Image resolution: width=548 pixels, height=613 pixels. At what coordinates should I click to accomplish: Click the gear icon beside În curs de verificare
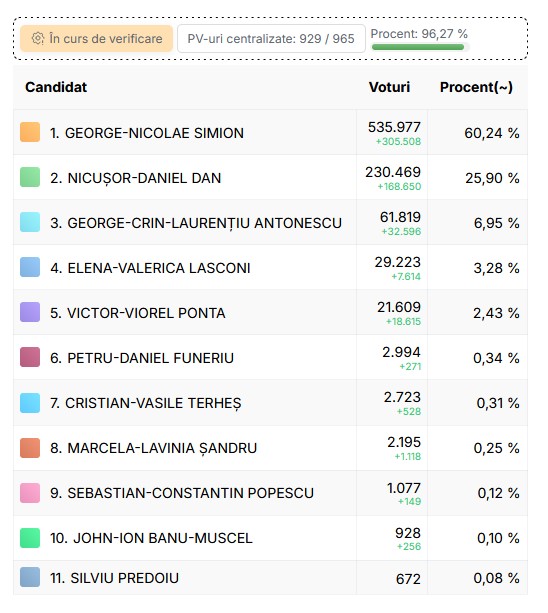(38, 38)
